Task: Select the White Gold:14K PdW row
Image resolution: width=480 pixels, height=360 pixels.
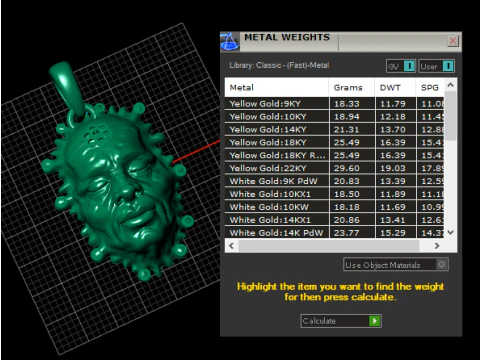Action: (334, 233)
